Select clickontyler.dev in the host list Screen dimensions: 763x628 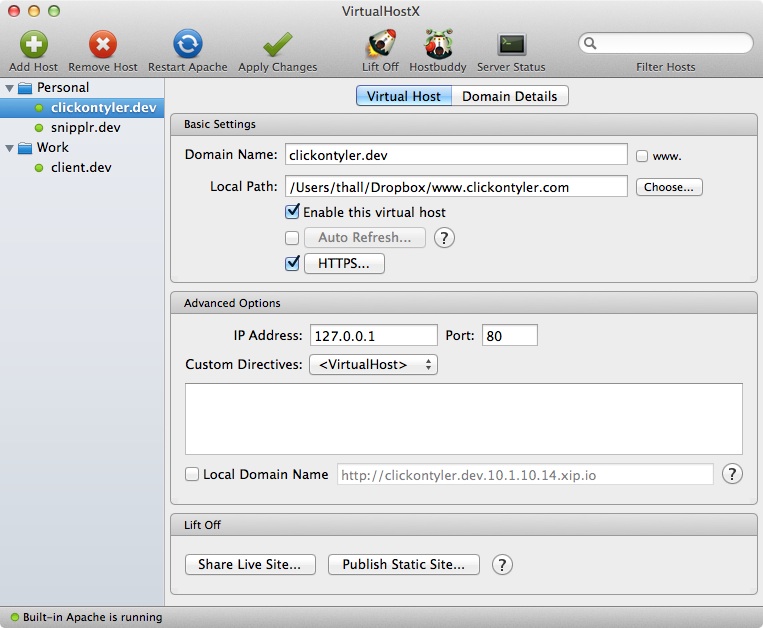pos(82,108)
